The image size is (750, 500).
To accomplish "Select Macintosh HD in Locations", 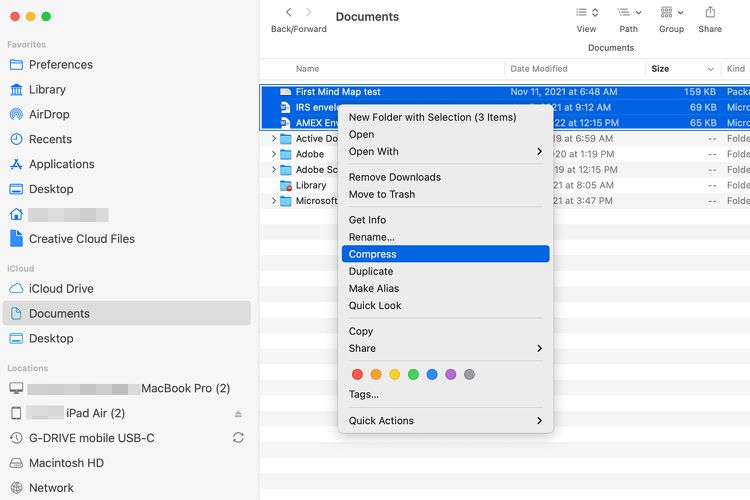I will (66, 463).
